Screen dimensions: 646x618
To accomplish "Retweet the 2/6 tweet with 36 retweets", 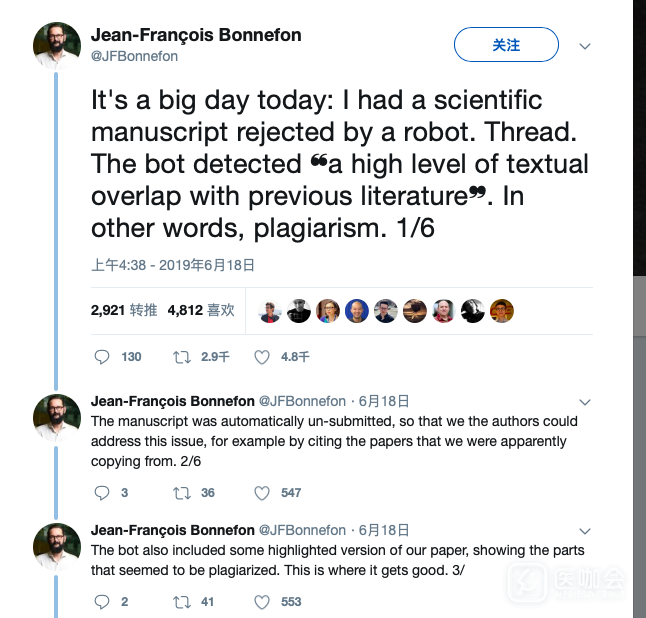I will [x=182, y=492].
